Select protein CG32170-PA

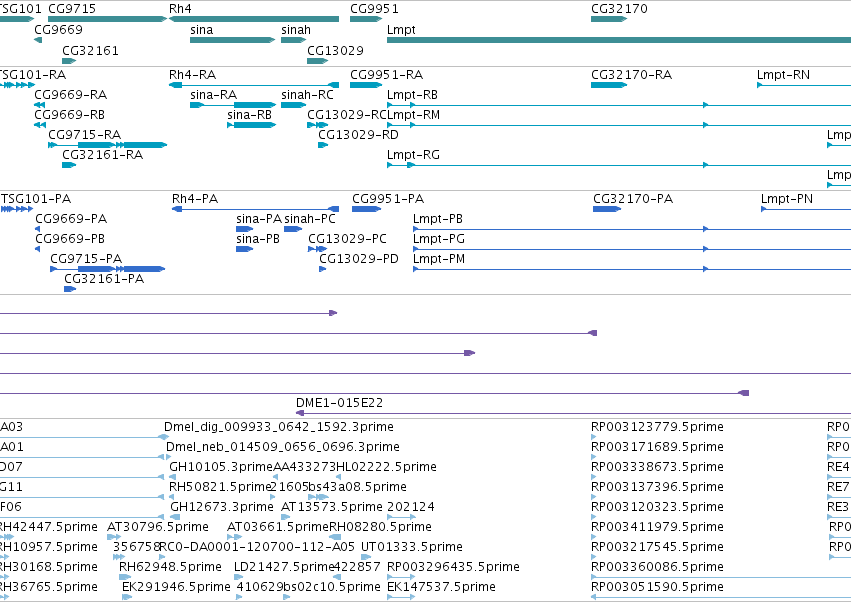pos(607,209)
